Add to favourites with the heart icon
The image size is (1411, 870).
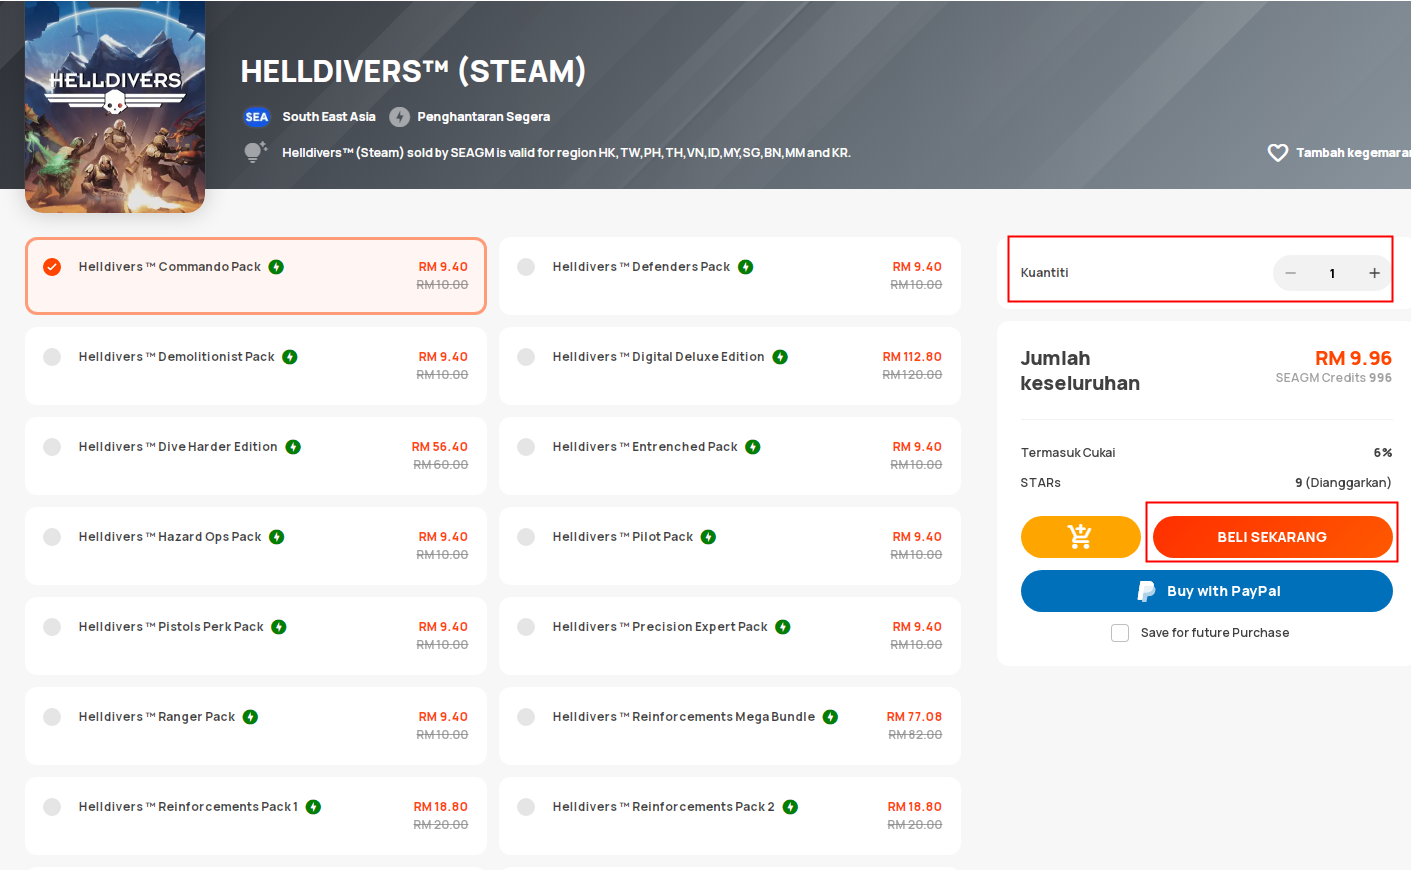point(1278,153)
